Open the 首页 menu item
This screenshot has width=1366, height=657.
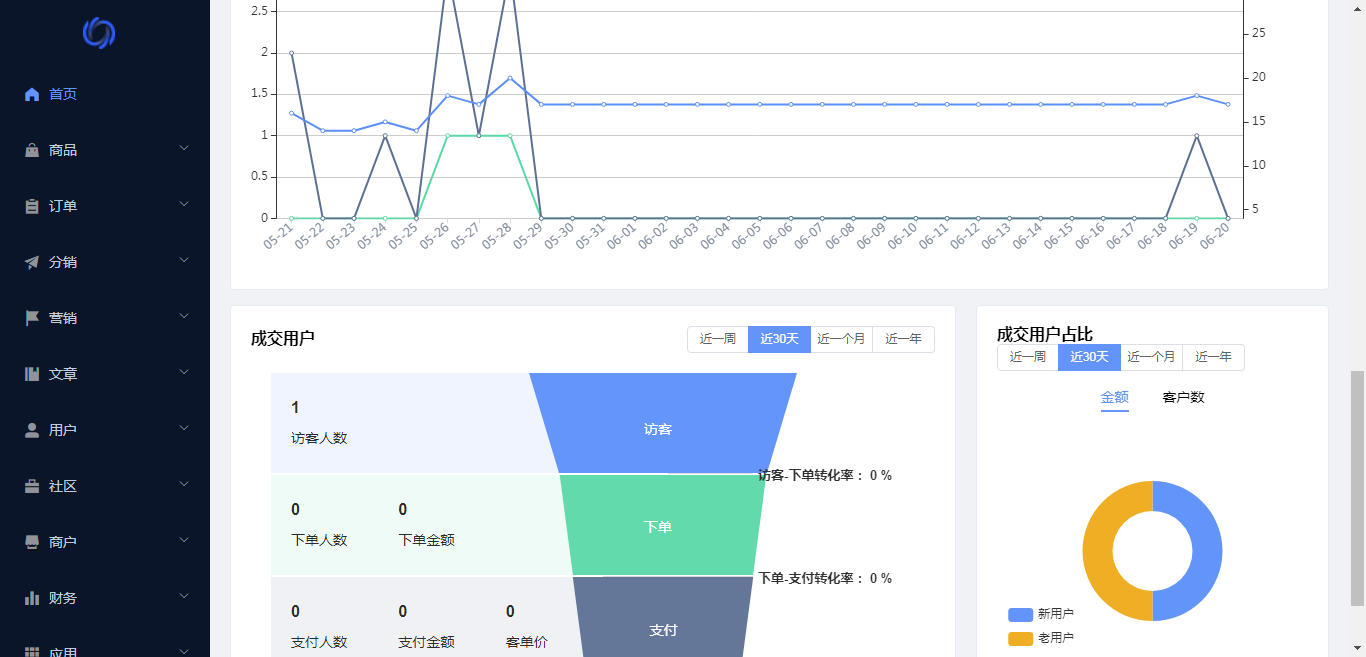(105, 94)
